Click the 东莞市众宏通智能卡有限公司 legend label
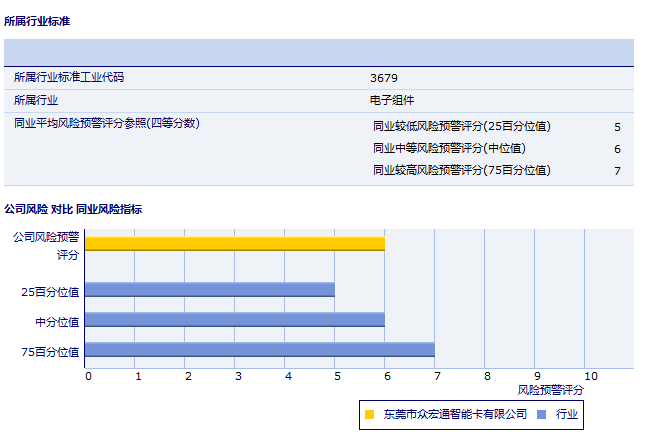Screen dimensions: 663x440 coord(454,414)
